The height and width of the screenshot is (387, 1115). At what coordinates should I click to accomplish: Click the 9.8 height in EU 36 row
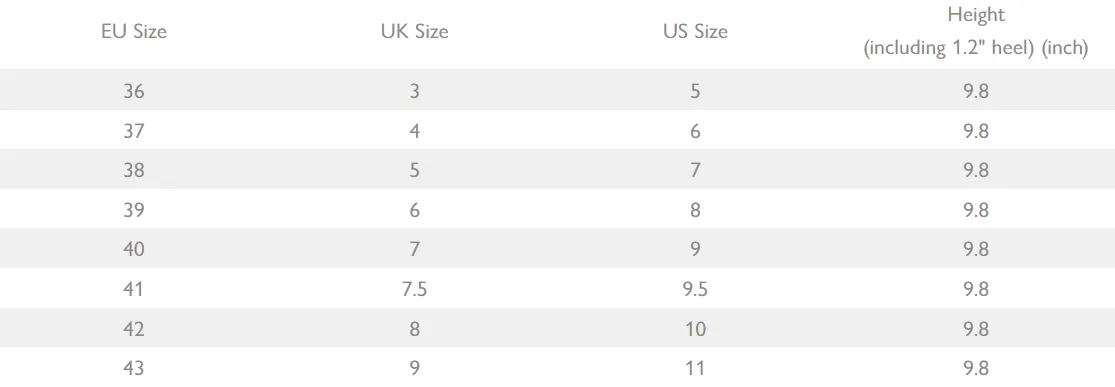coord(976,92)
